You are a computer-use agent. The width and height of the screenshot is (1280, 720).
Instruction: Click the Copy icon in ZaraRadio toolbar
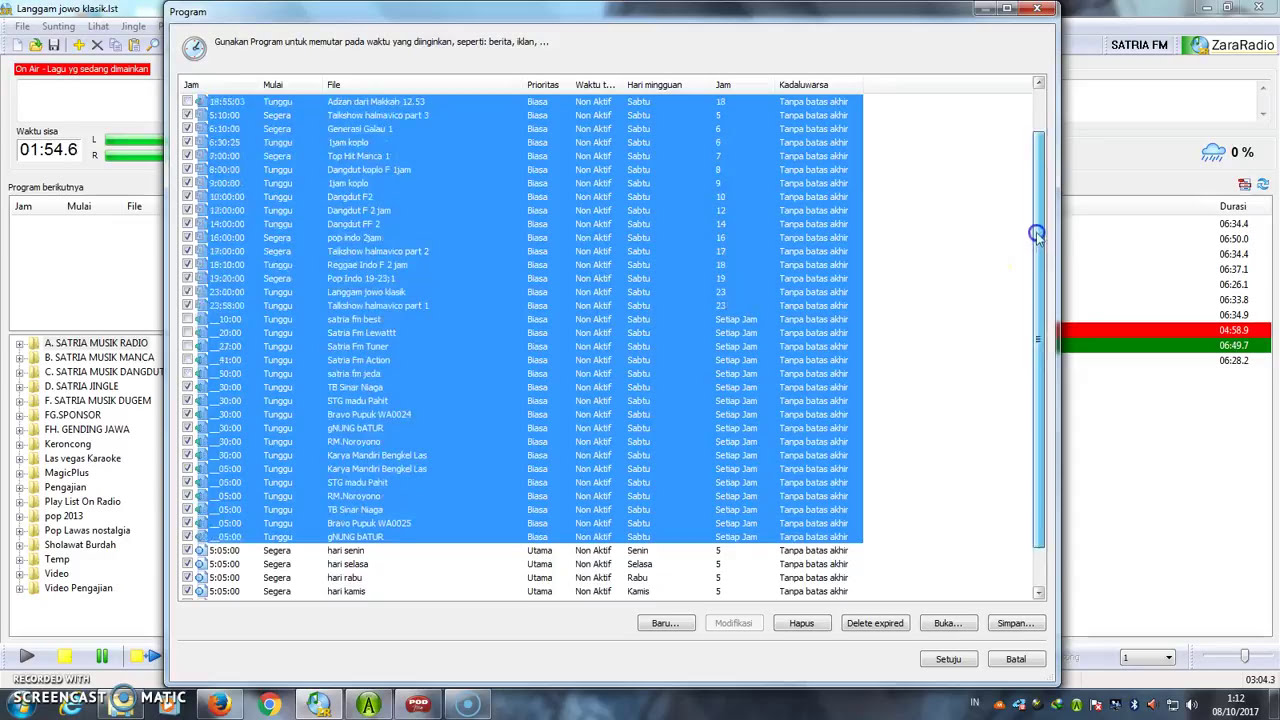point(115,45)
